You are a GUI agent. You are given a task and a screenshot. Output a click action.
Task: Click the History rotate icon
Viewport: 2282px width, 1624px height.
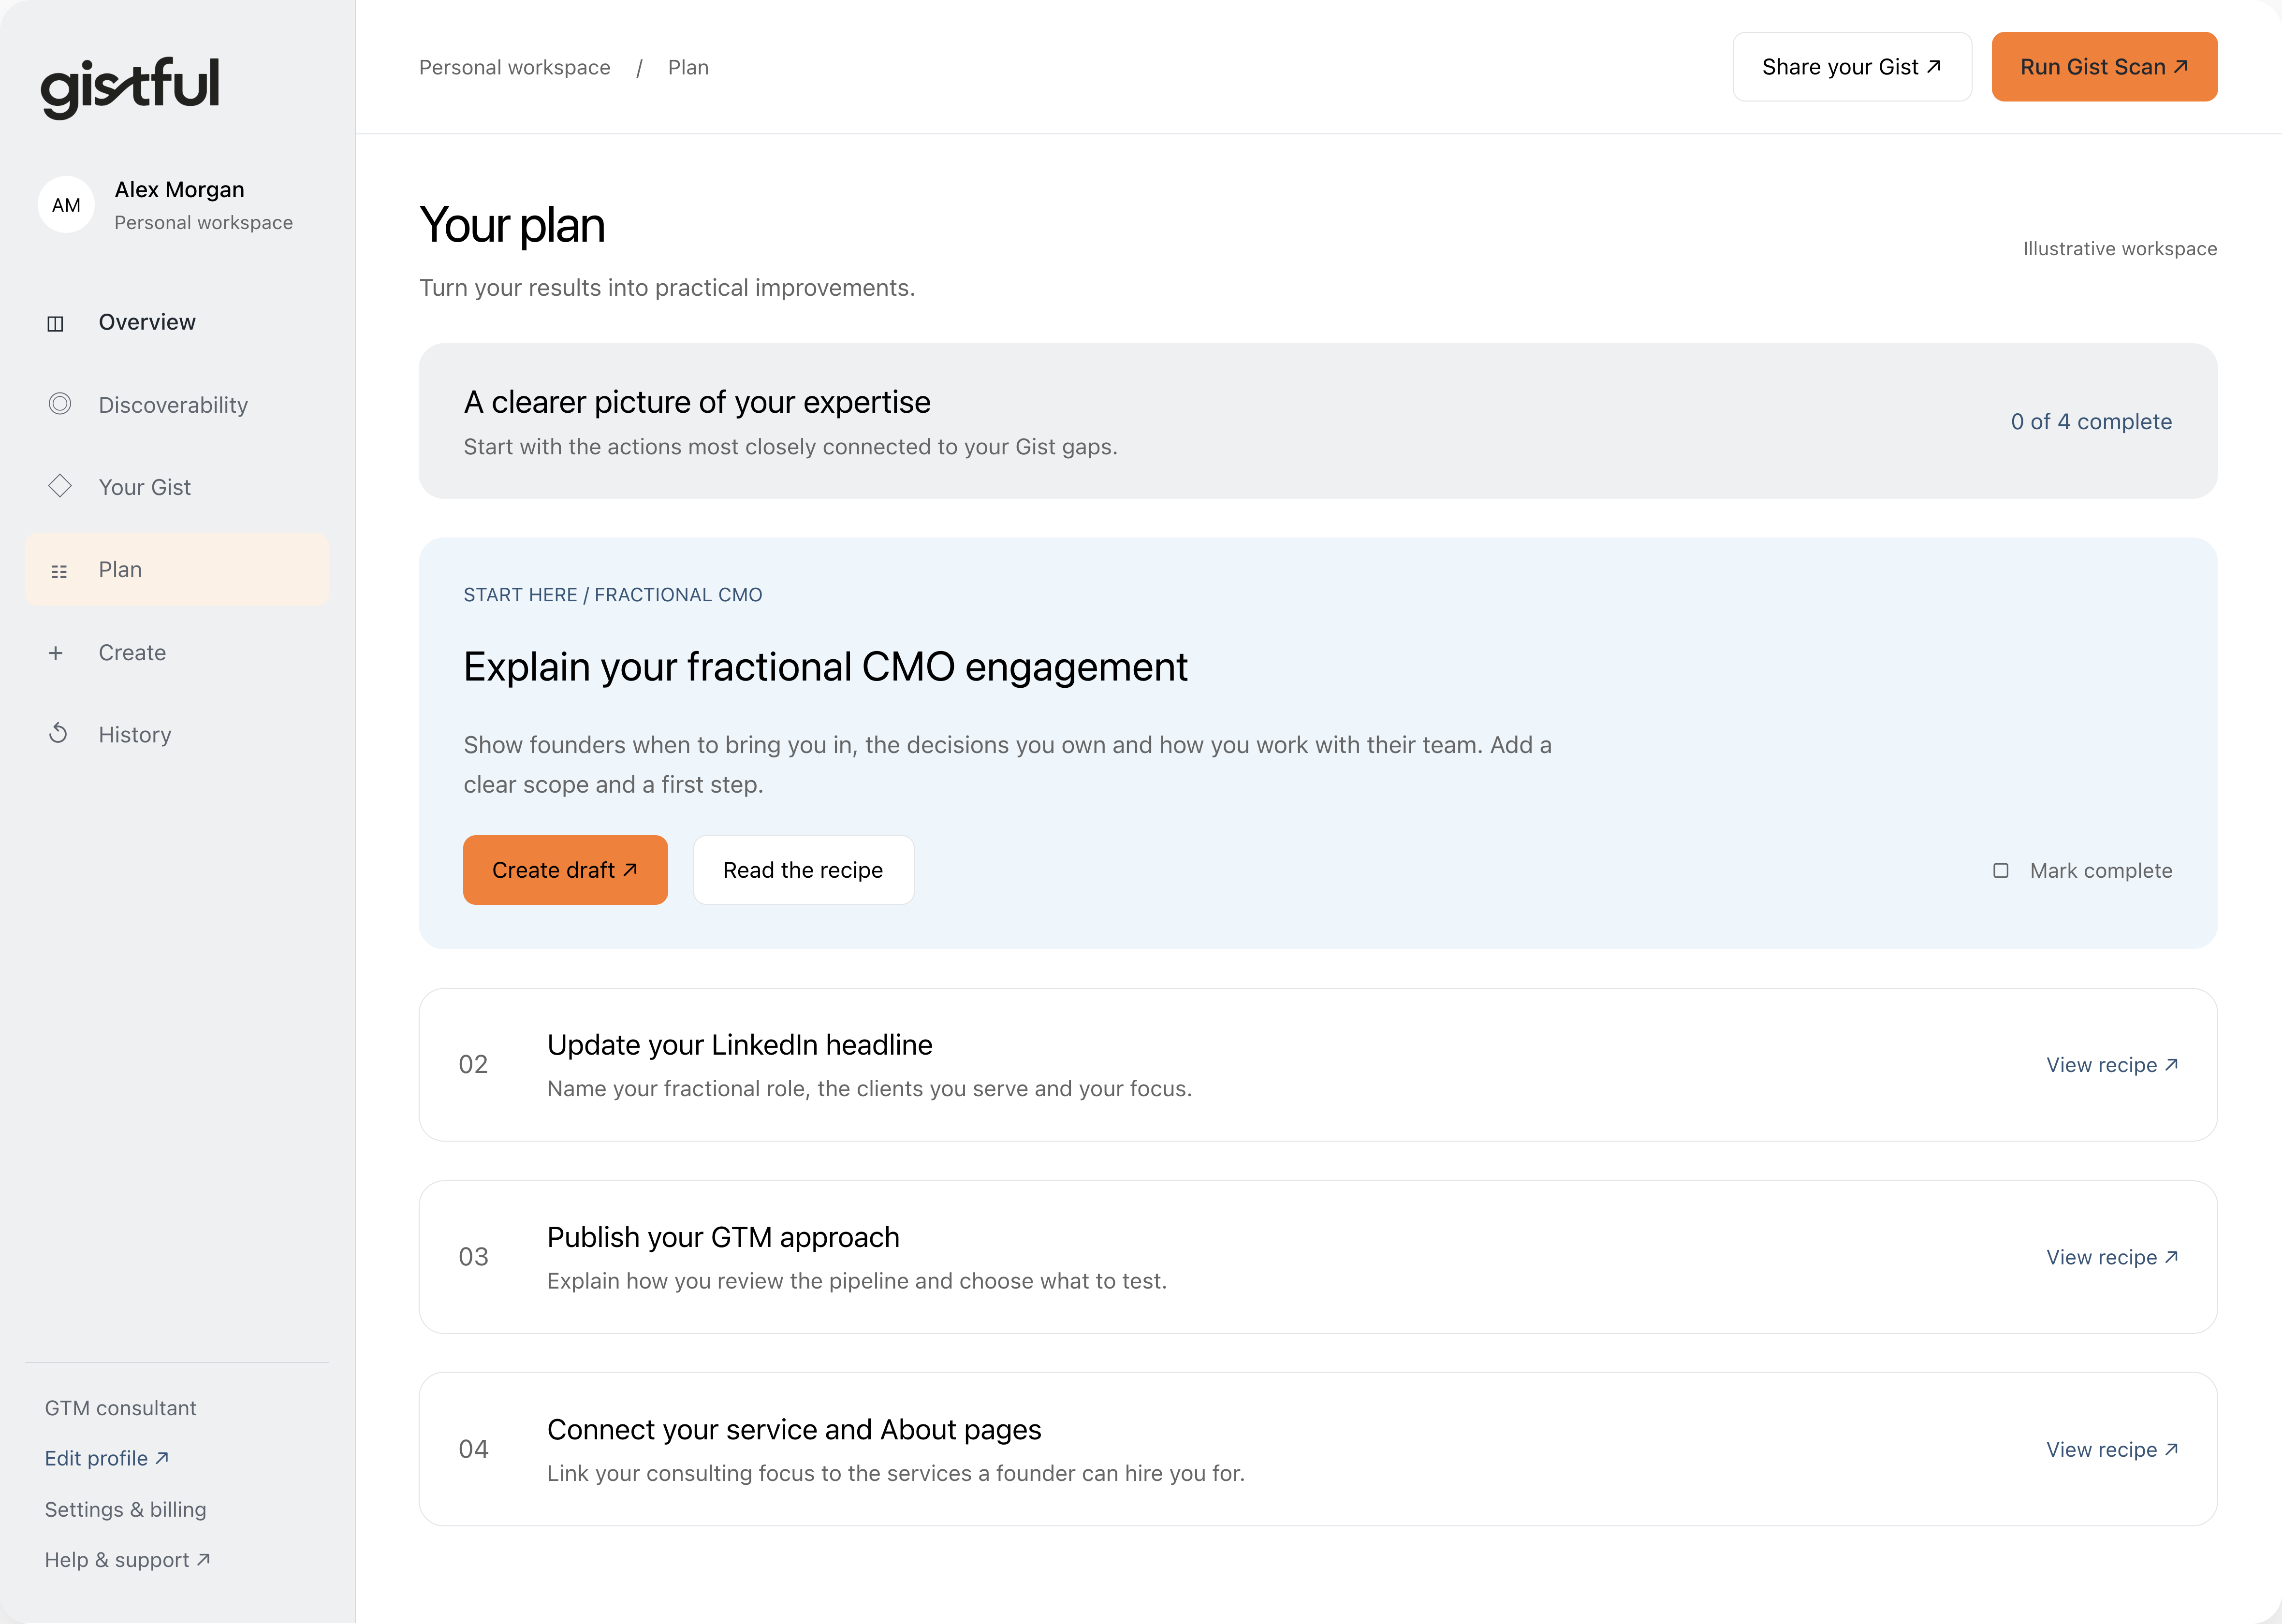58,734
